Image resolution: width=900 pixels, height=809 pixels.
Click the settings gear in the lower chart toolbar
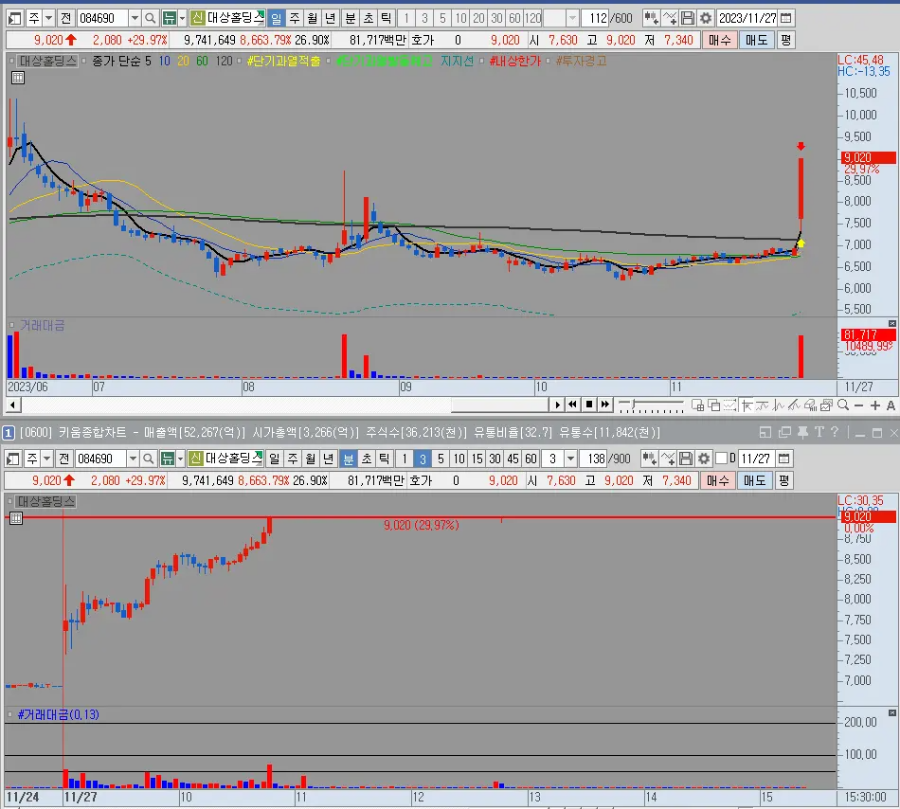pyautogui.click(x=704, y=459)
